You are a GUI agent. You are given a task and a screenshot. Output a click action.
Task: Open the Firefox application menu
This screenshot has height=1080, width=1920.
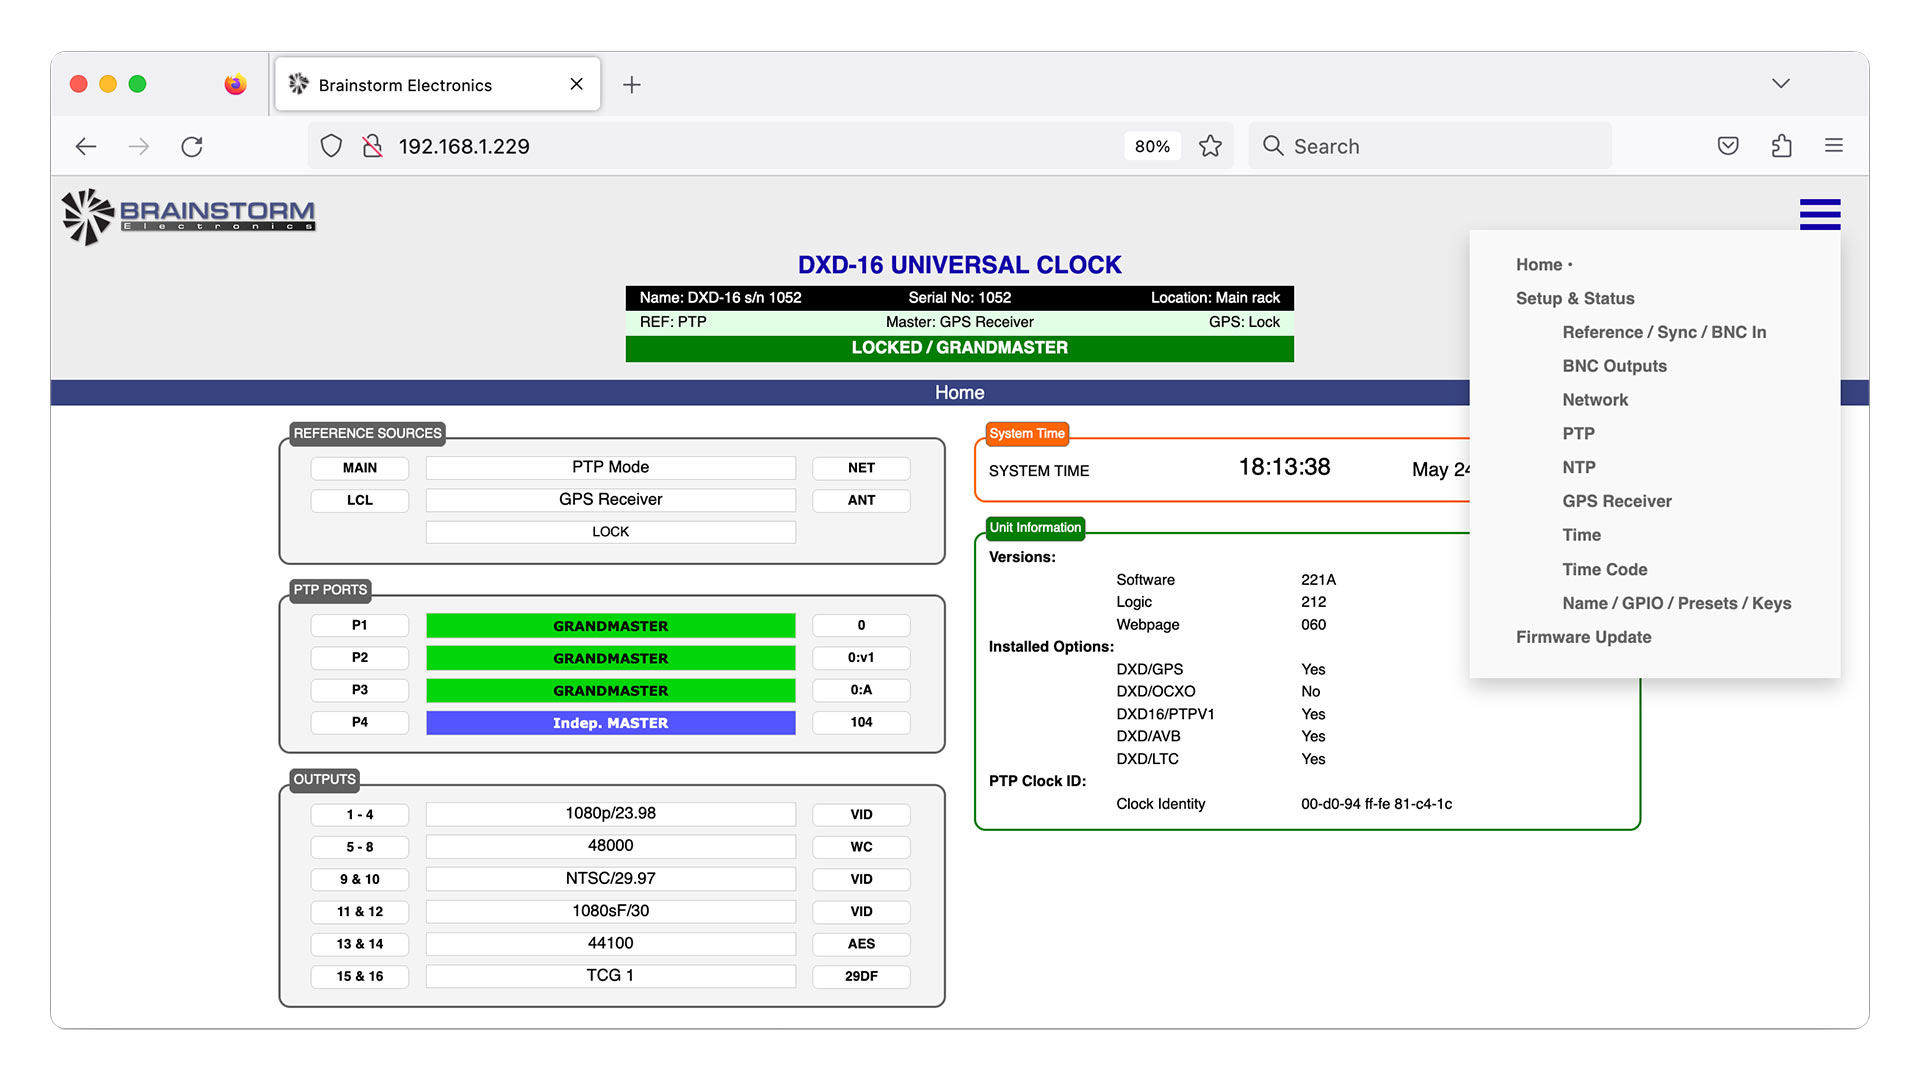1834,146
